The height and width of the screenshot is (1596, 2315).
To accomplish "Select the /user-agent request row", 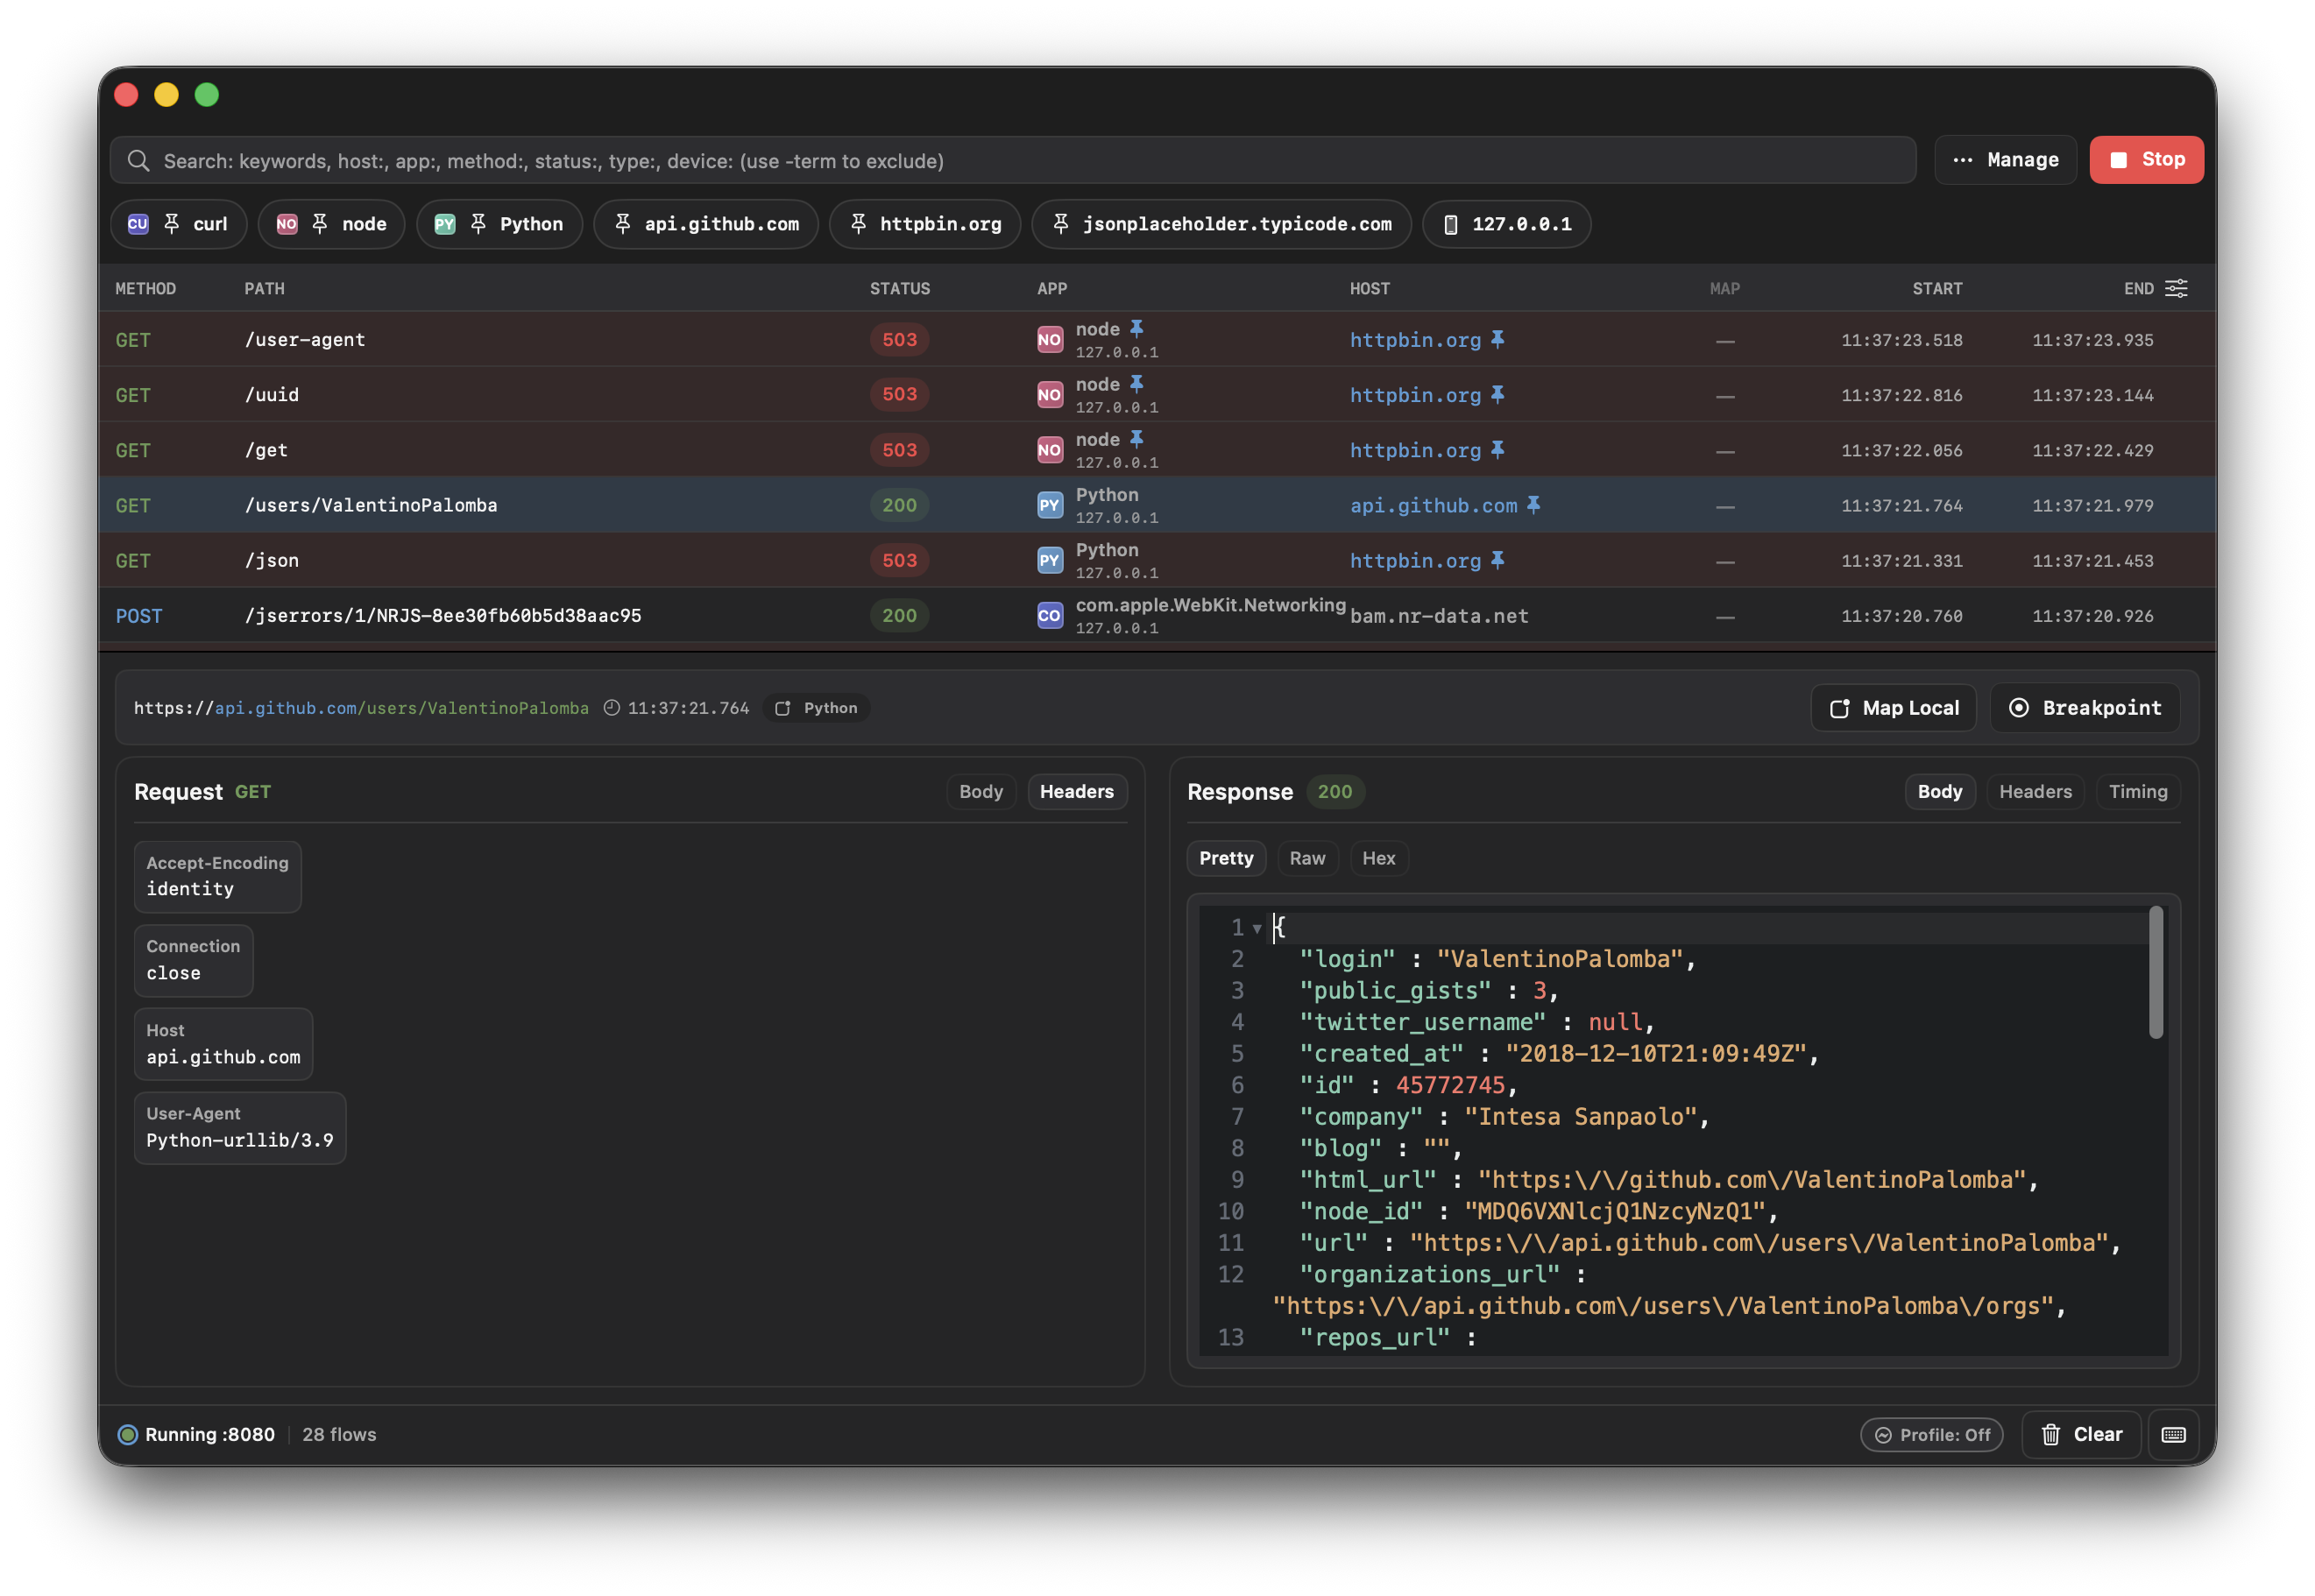I will coord(1156,340).
